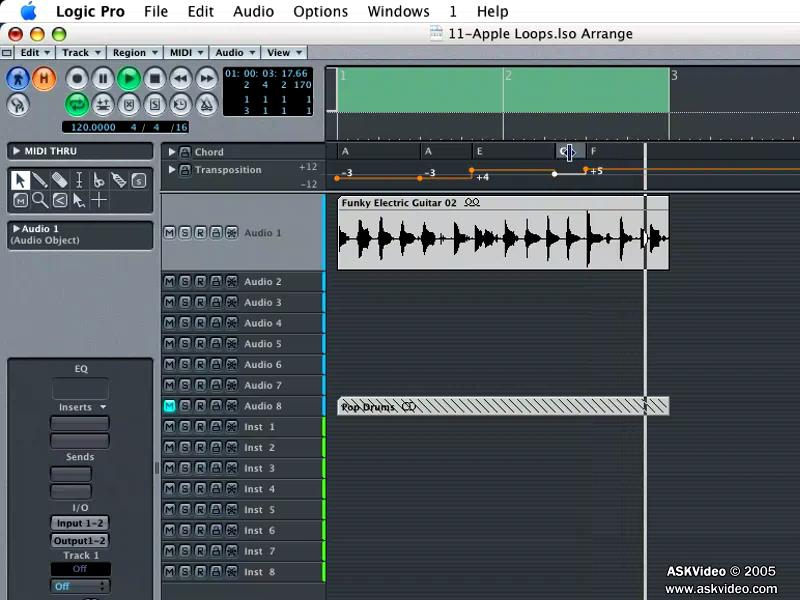
Task: Expand the MIDI THRU parameter box
Action: [x=16, y=151]
